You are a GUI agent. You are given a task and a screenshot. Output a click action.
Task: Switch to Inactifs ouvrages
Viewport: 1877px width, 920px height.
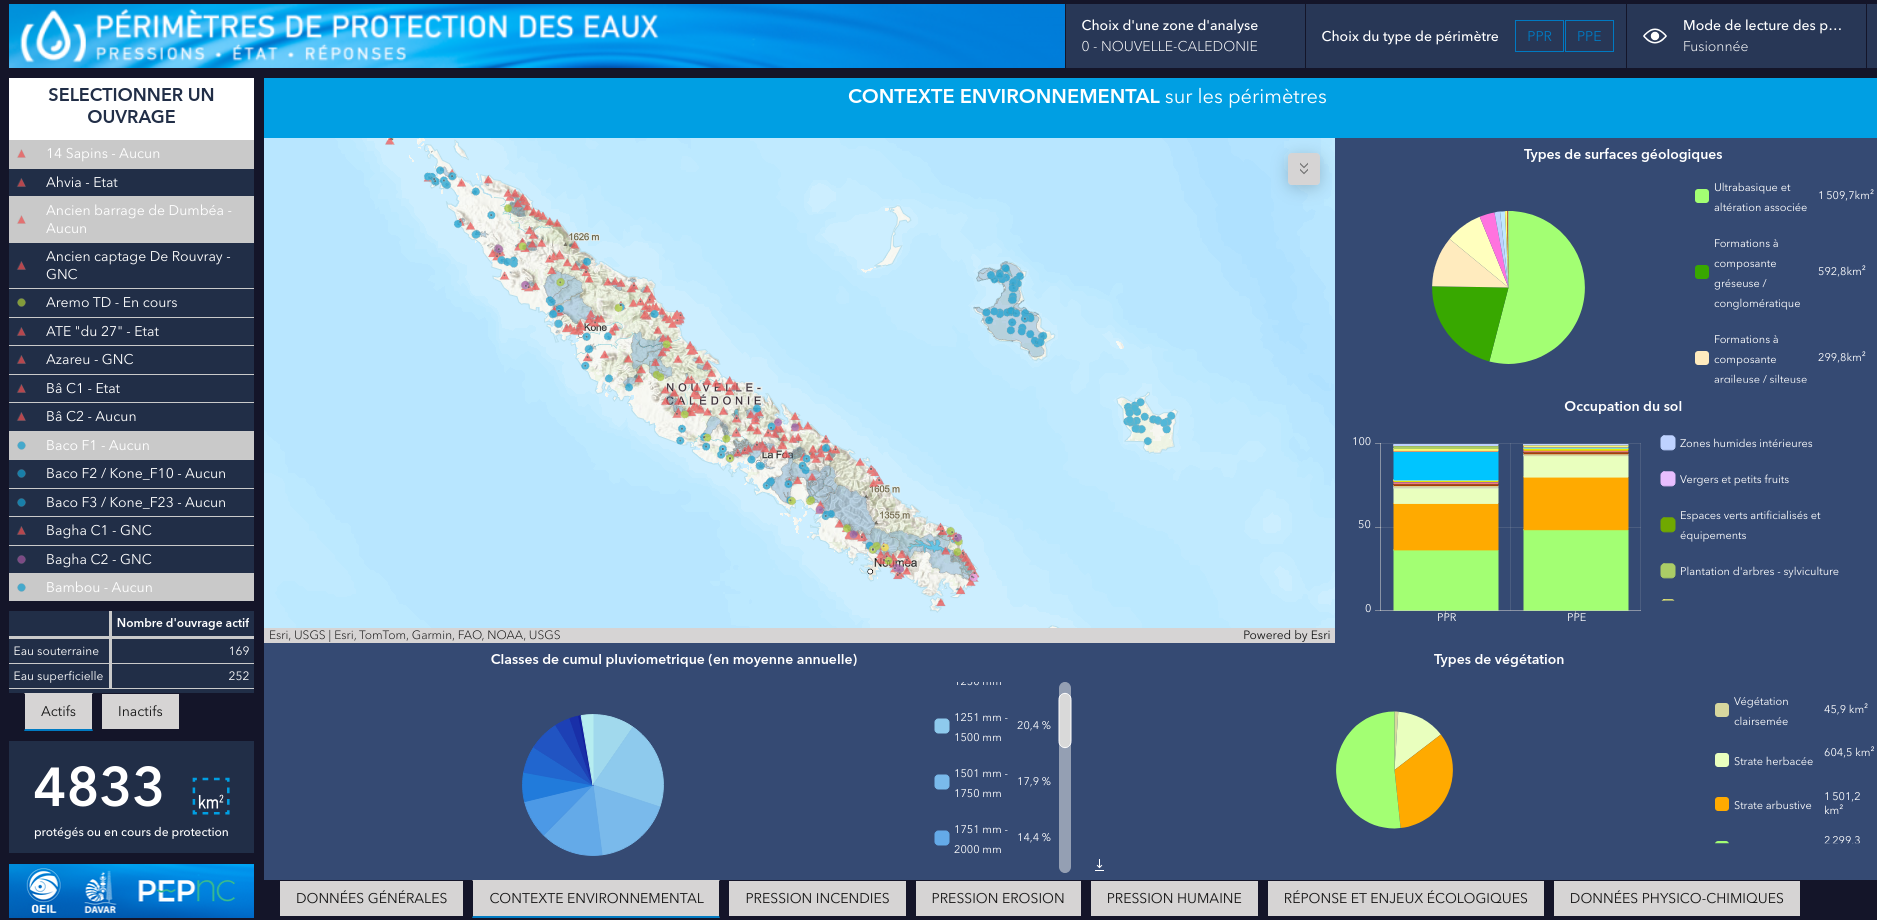pos(140,711)
